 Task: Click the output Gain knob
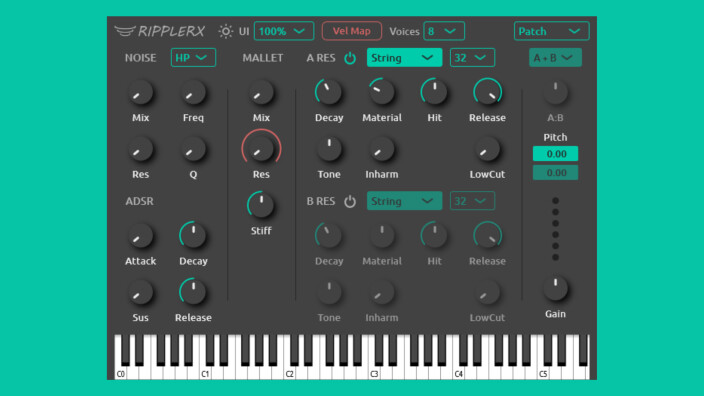[555, 288]
